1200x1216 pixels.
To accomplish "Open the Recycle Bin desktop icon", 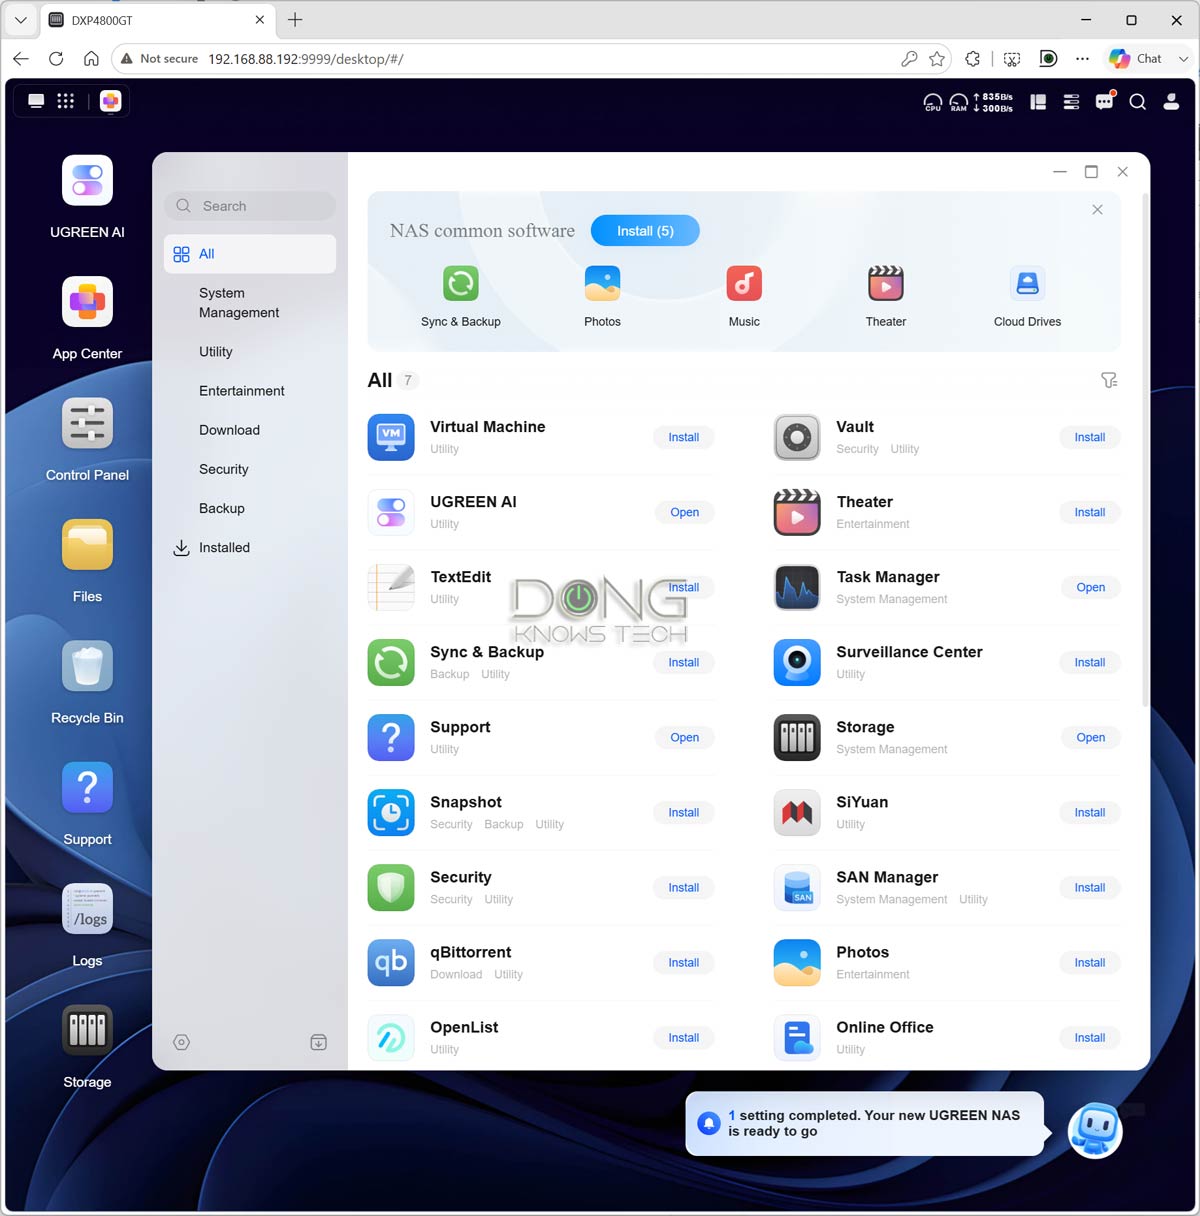I will click(87, 666).
